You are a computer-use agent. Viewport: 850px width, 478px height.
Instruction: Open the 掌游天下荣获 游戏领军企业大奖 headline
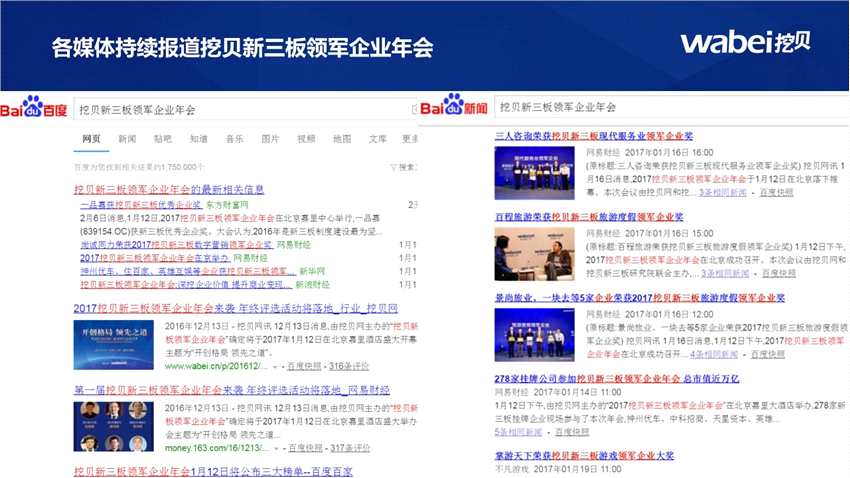click(584, 456)
